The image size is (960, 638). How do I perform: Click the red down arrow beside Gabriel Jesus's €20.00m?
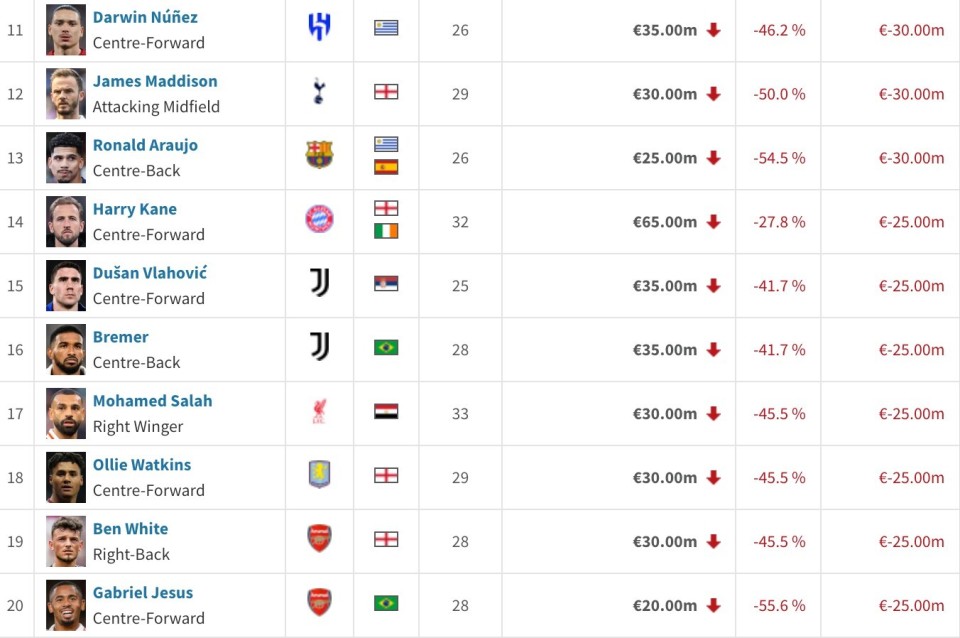click(714, 605)
